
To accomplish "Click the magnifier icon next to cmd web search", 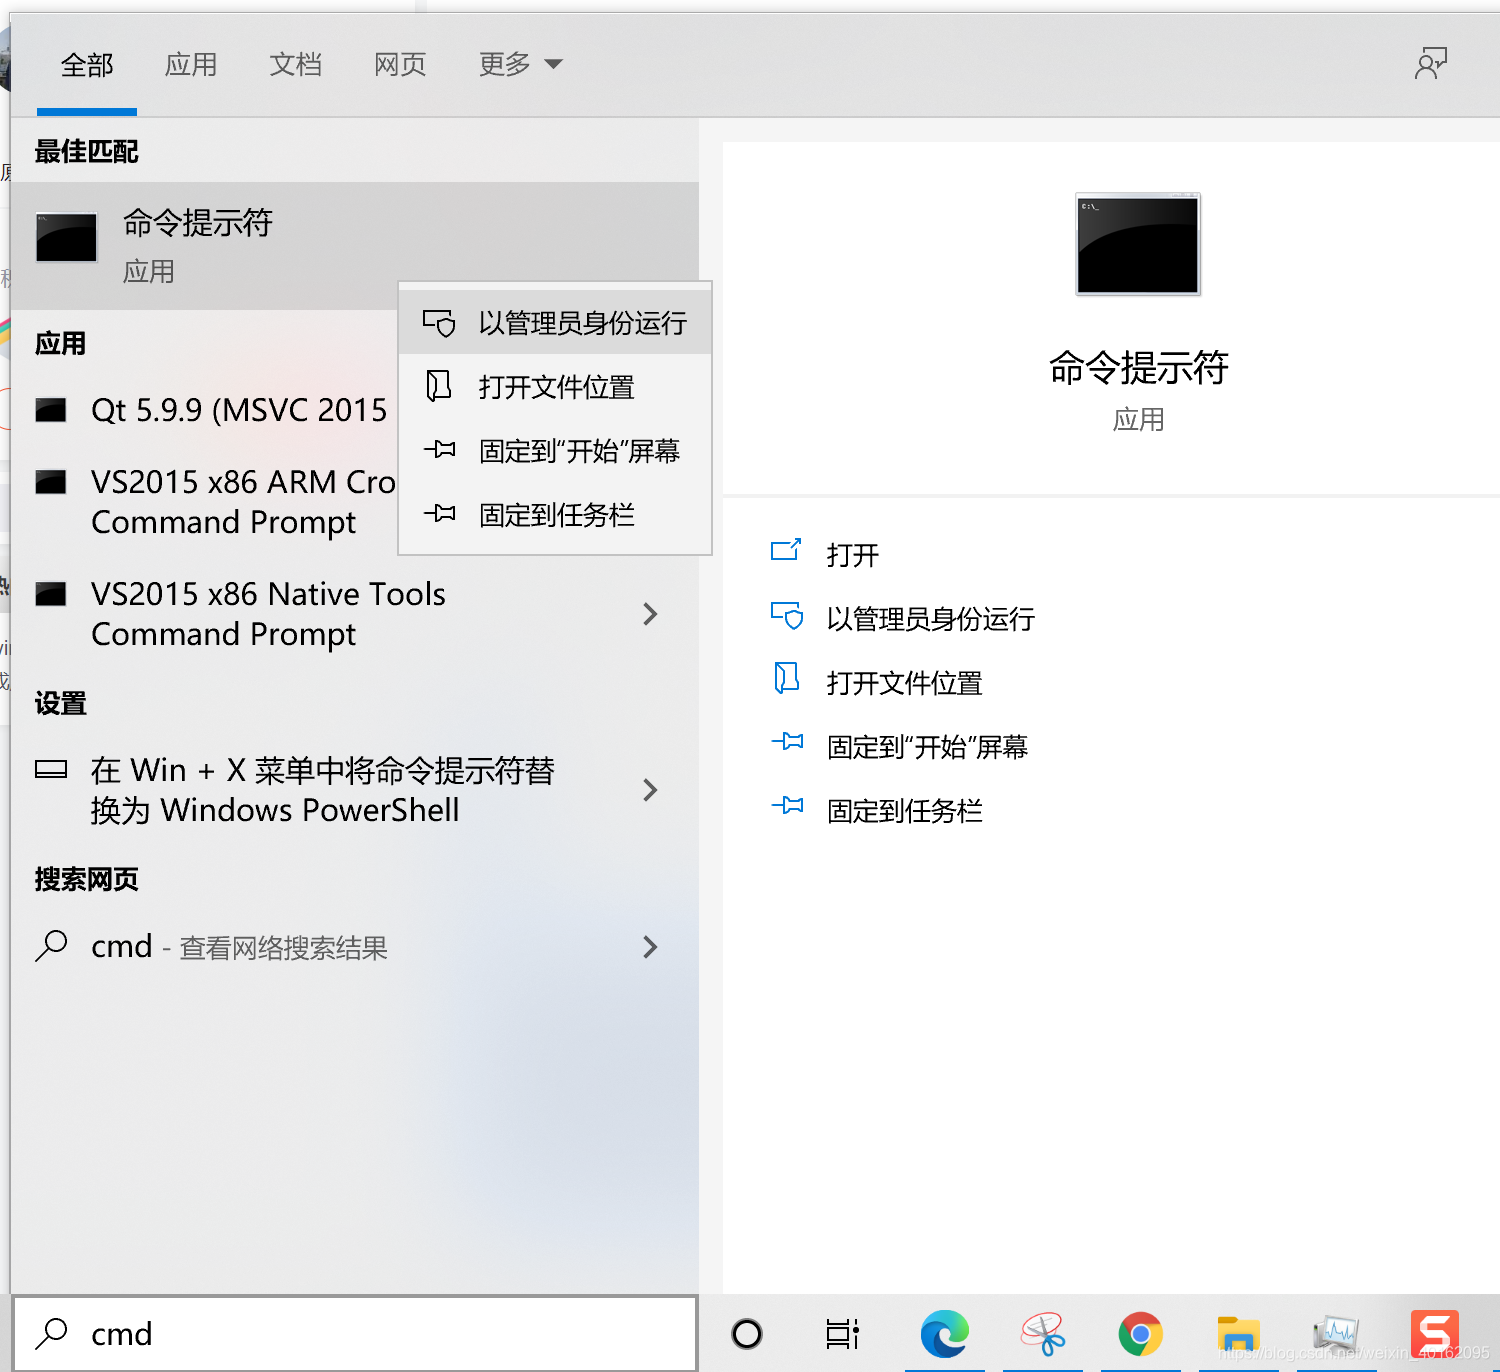I will coord(51,945).
